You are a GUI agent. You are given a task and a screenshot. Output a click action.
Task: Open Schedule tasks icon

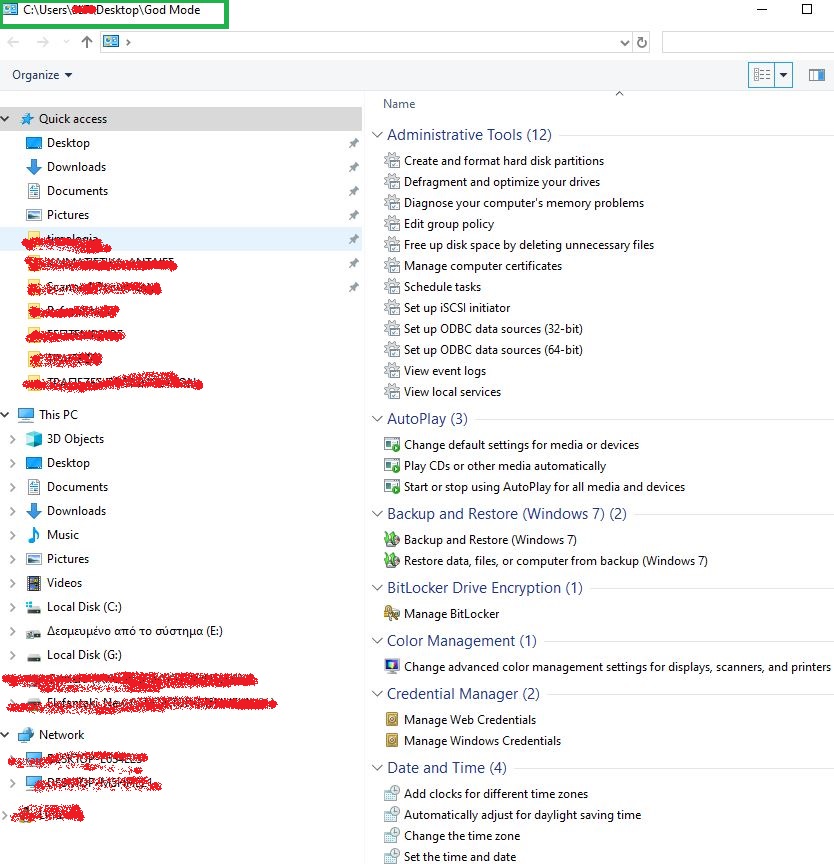coord(392,287)
